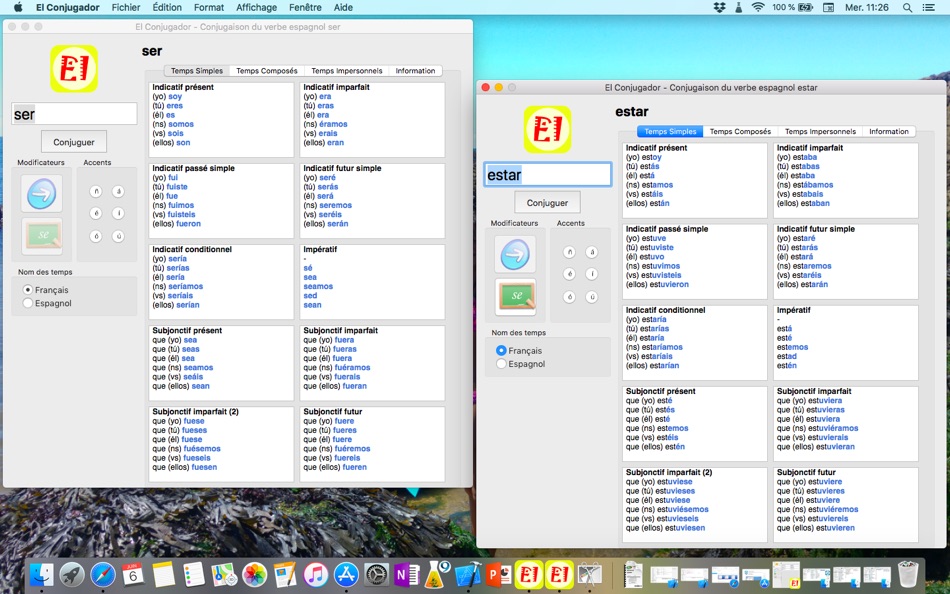Open the Trash in the dock
Screen dimensions: 950x594
point(908,574)
